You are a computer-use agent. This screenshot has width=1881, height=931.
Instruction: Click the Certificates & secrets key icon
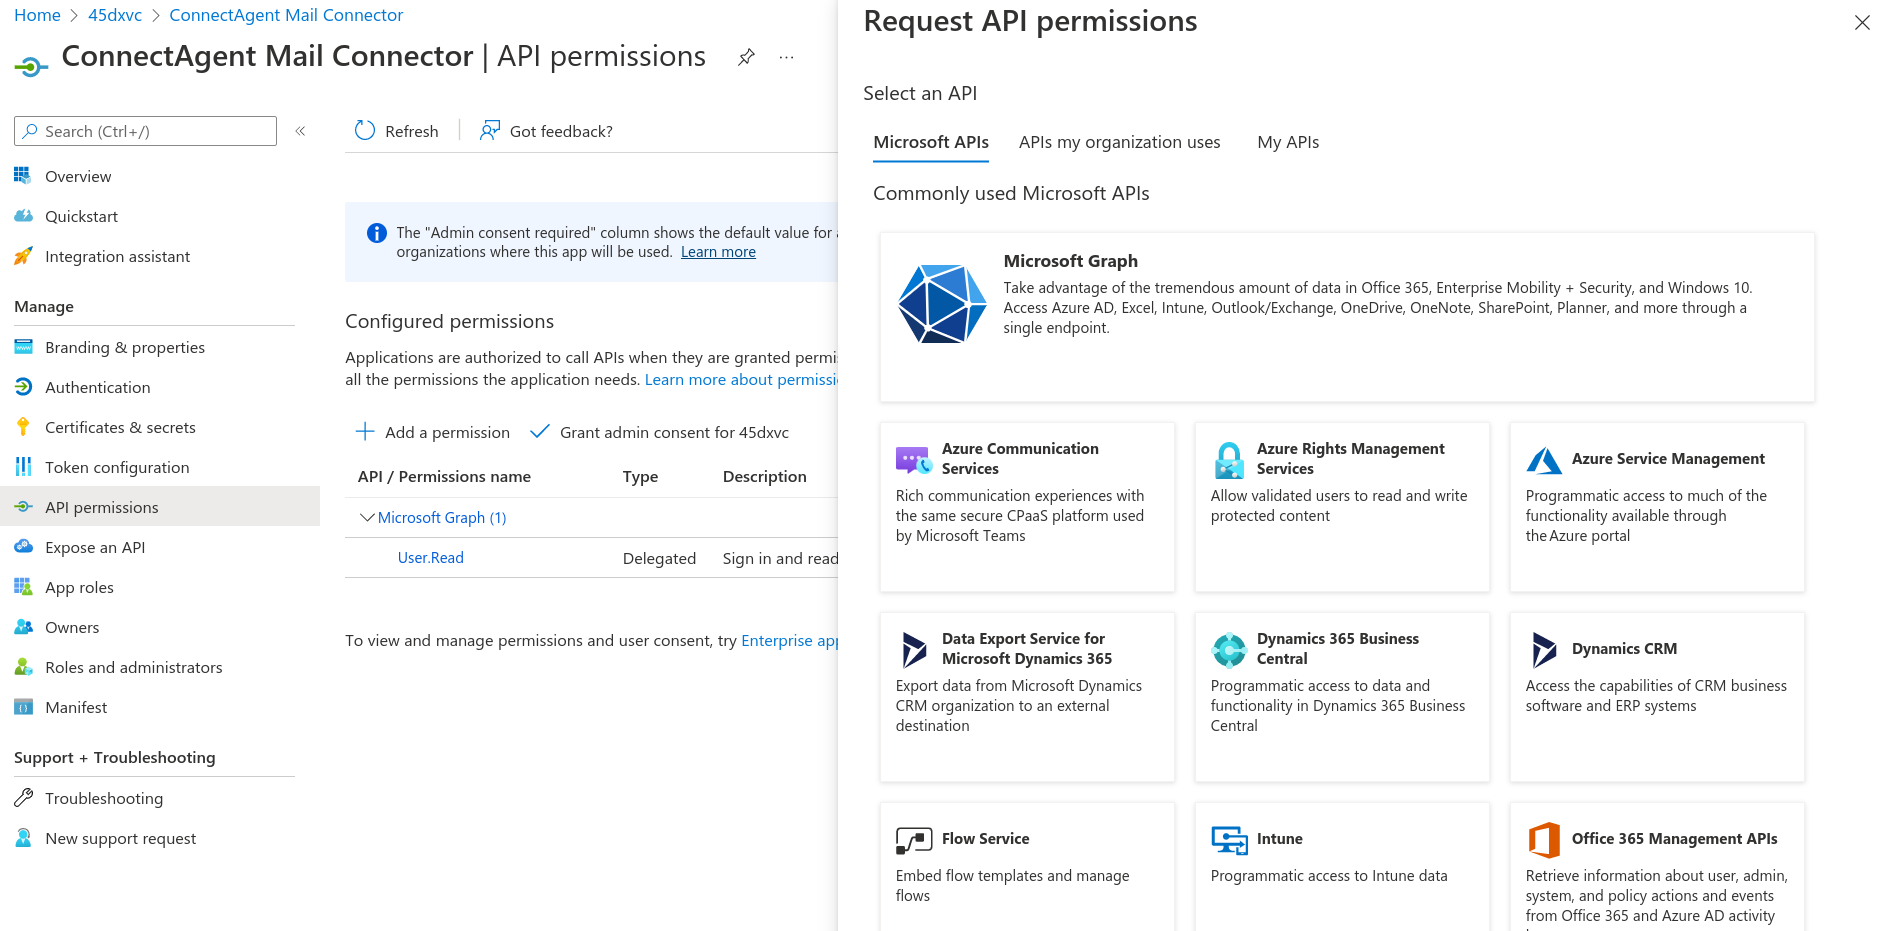coord(23,427)
